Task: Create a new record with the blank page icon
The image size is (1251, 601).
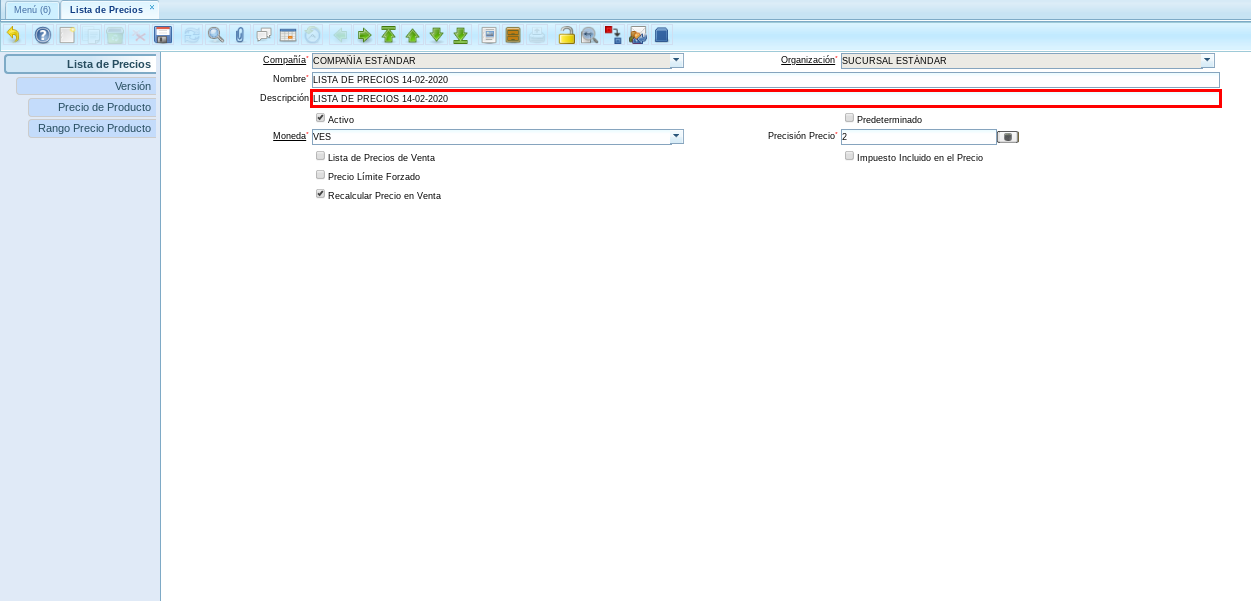Action: pyautogui.click(x=67, y=35)
